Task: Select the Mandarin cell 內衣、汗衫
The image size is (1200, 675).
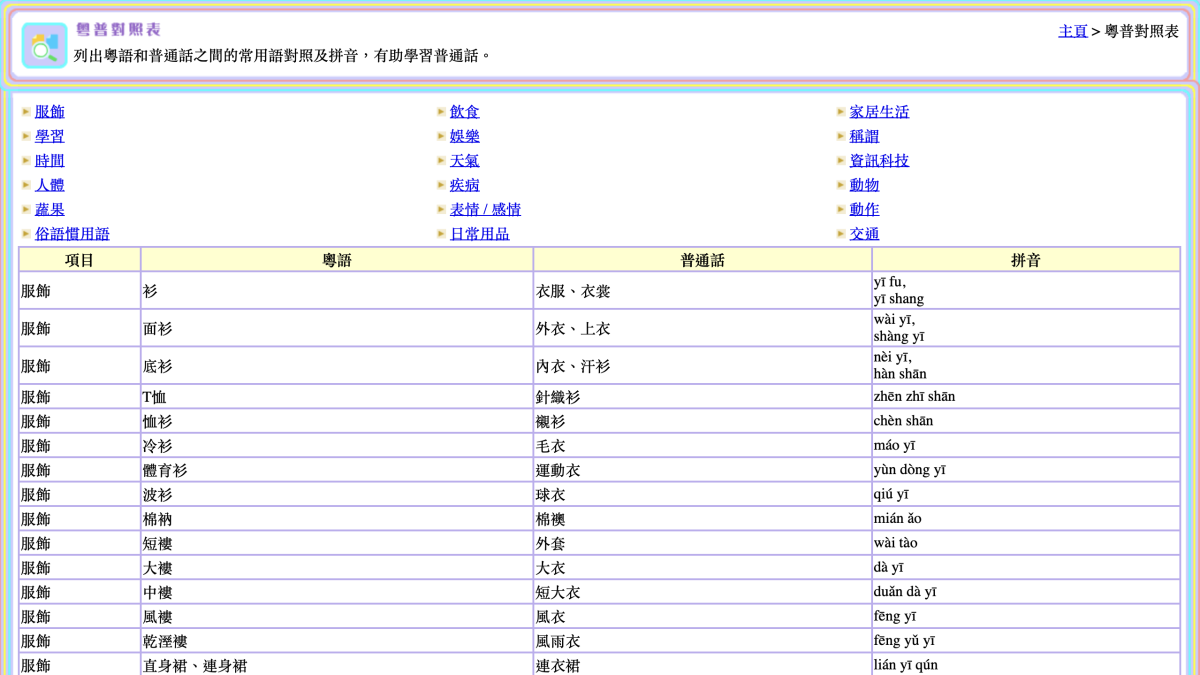Action: click(x=703, y=366)
